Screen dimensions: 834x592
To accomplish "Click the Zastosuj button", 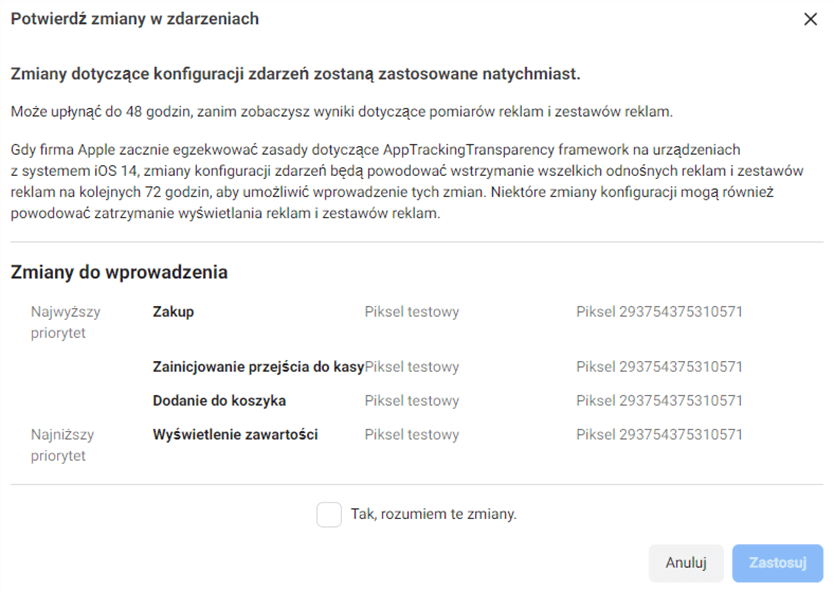I will coord(778,563).
